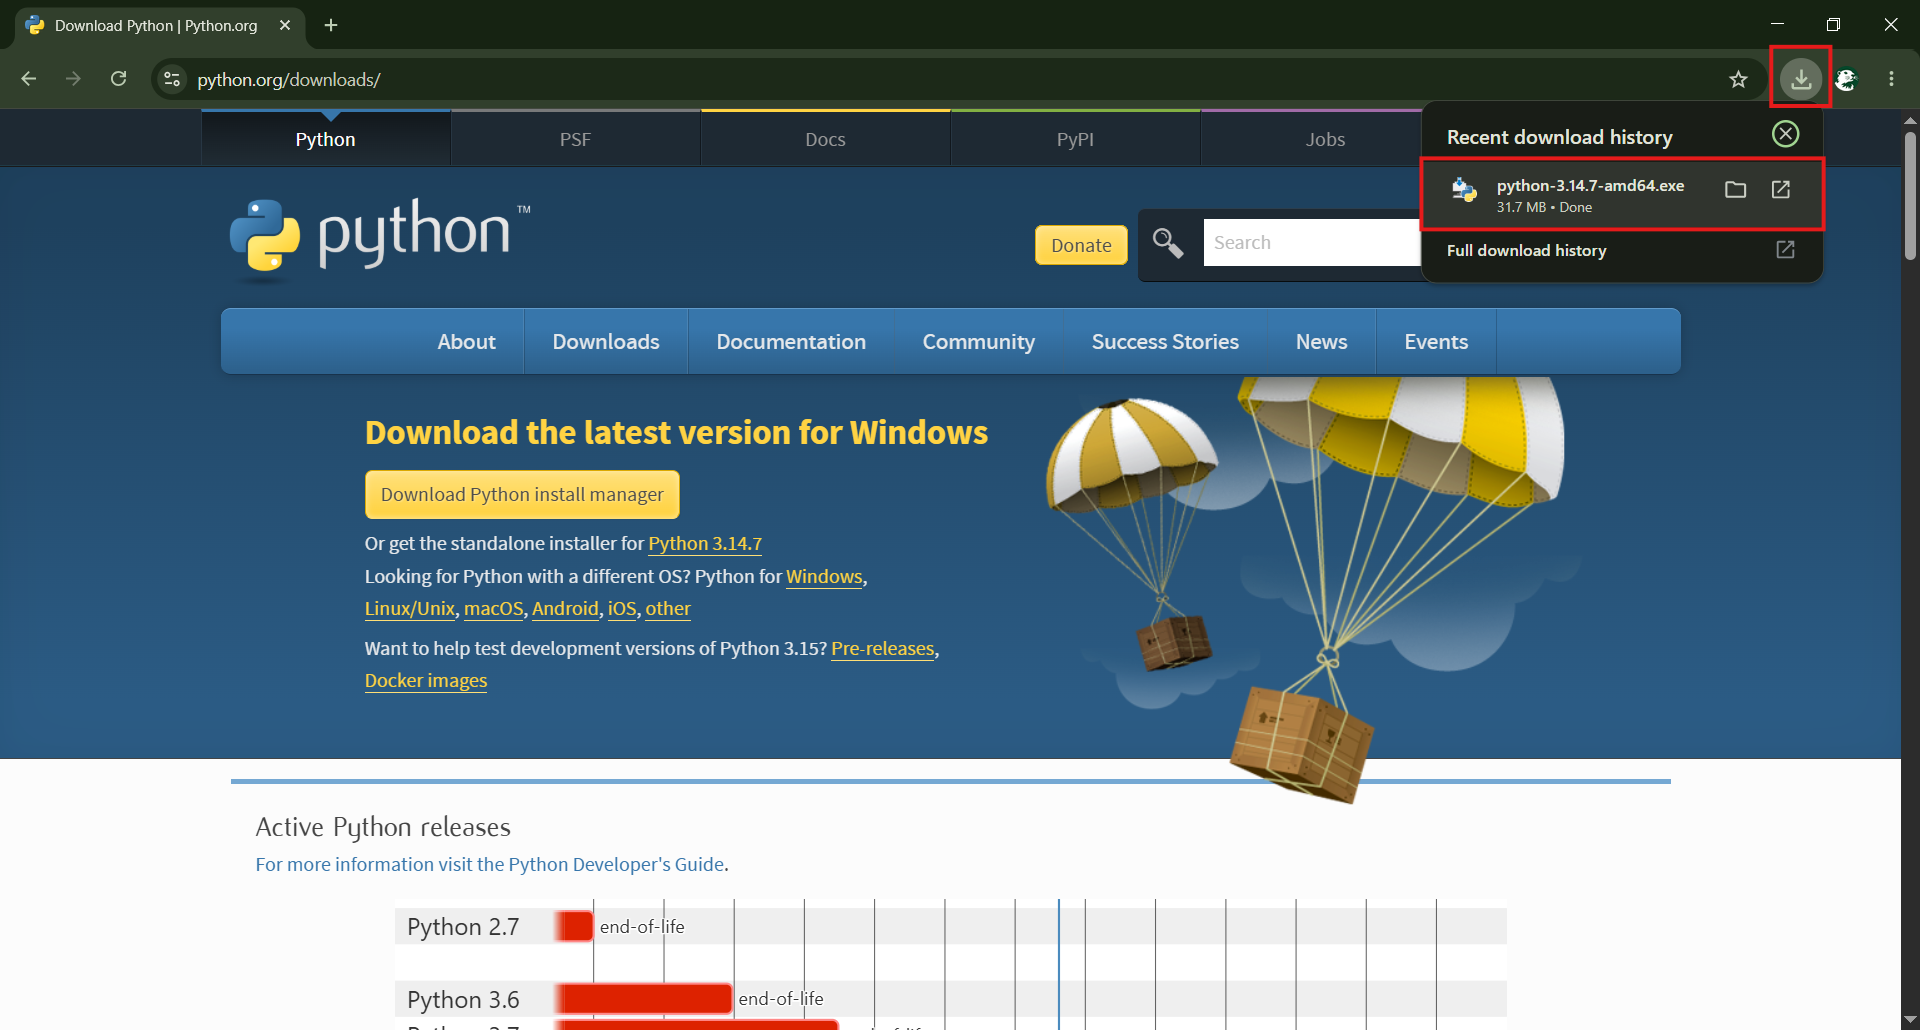Open the About navigation menu

click(466, 342)
